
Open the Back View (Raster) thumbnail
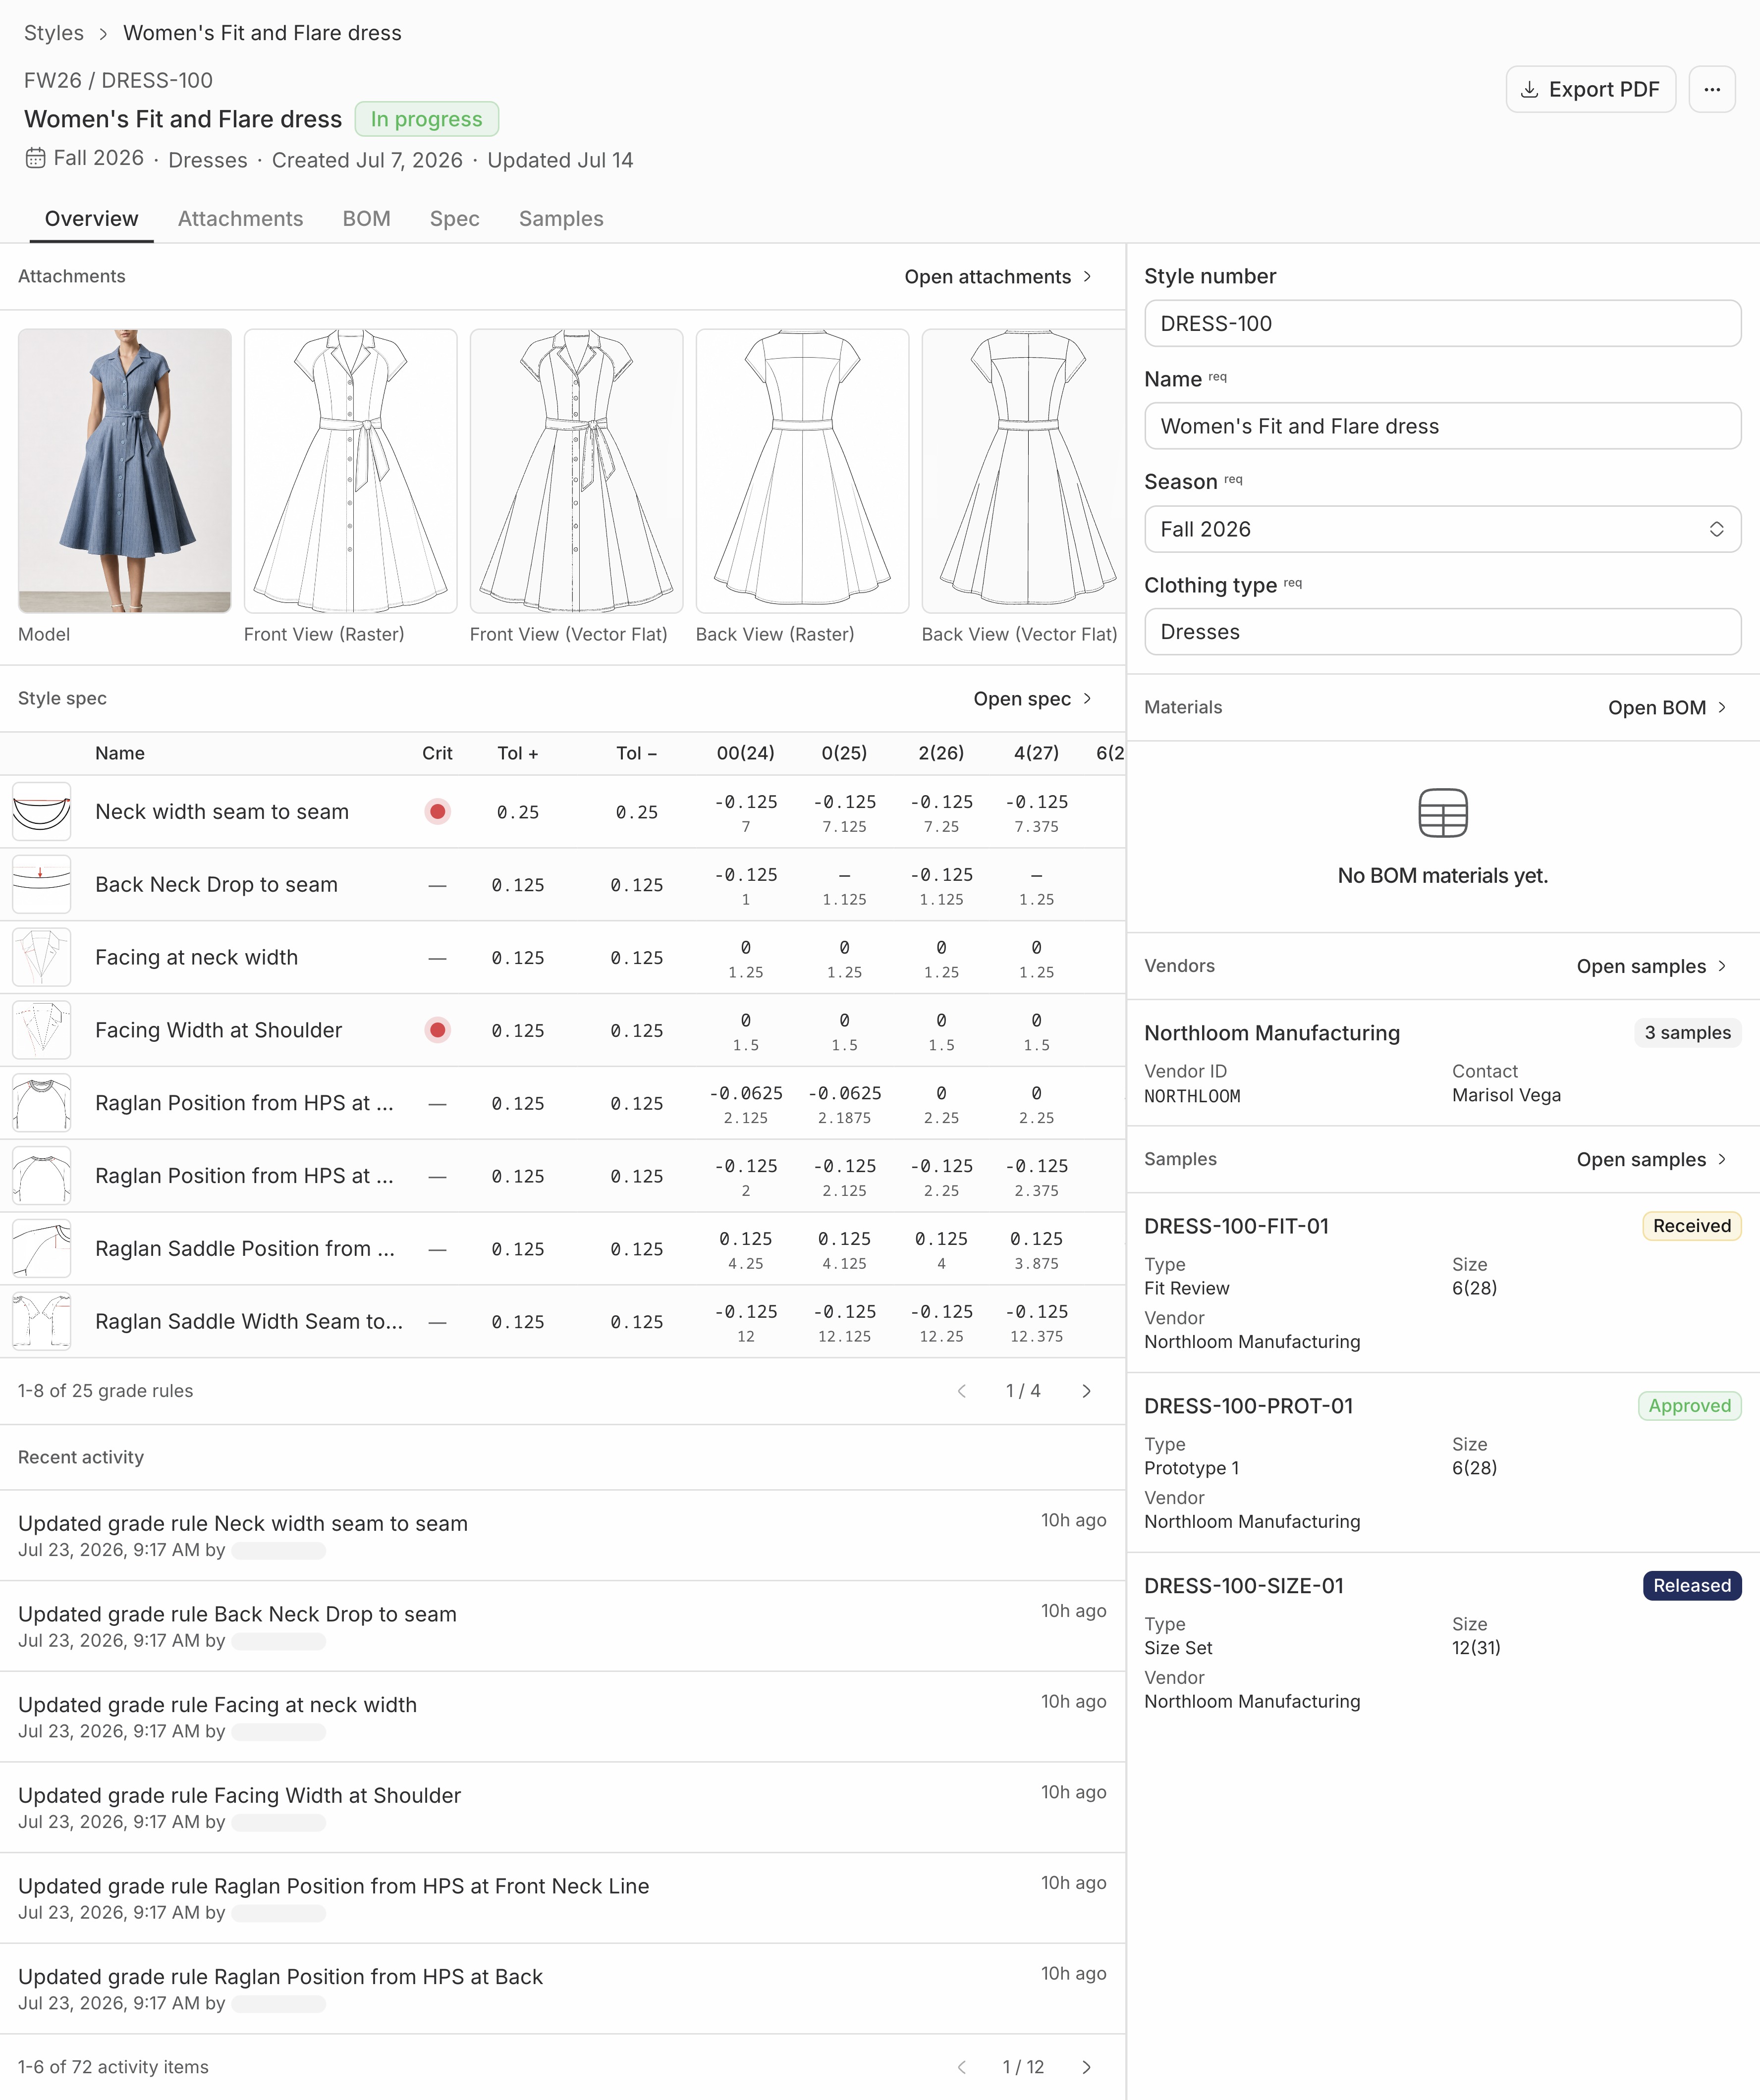coord(802,470)
